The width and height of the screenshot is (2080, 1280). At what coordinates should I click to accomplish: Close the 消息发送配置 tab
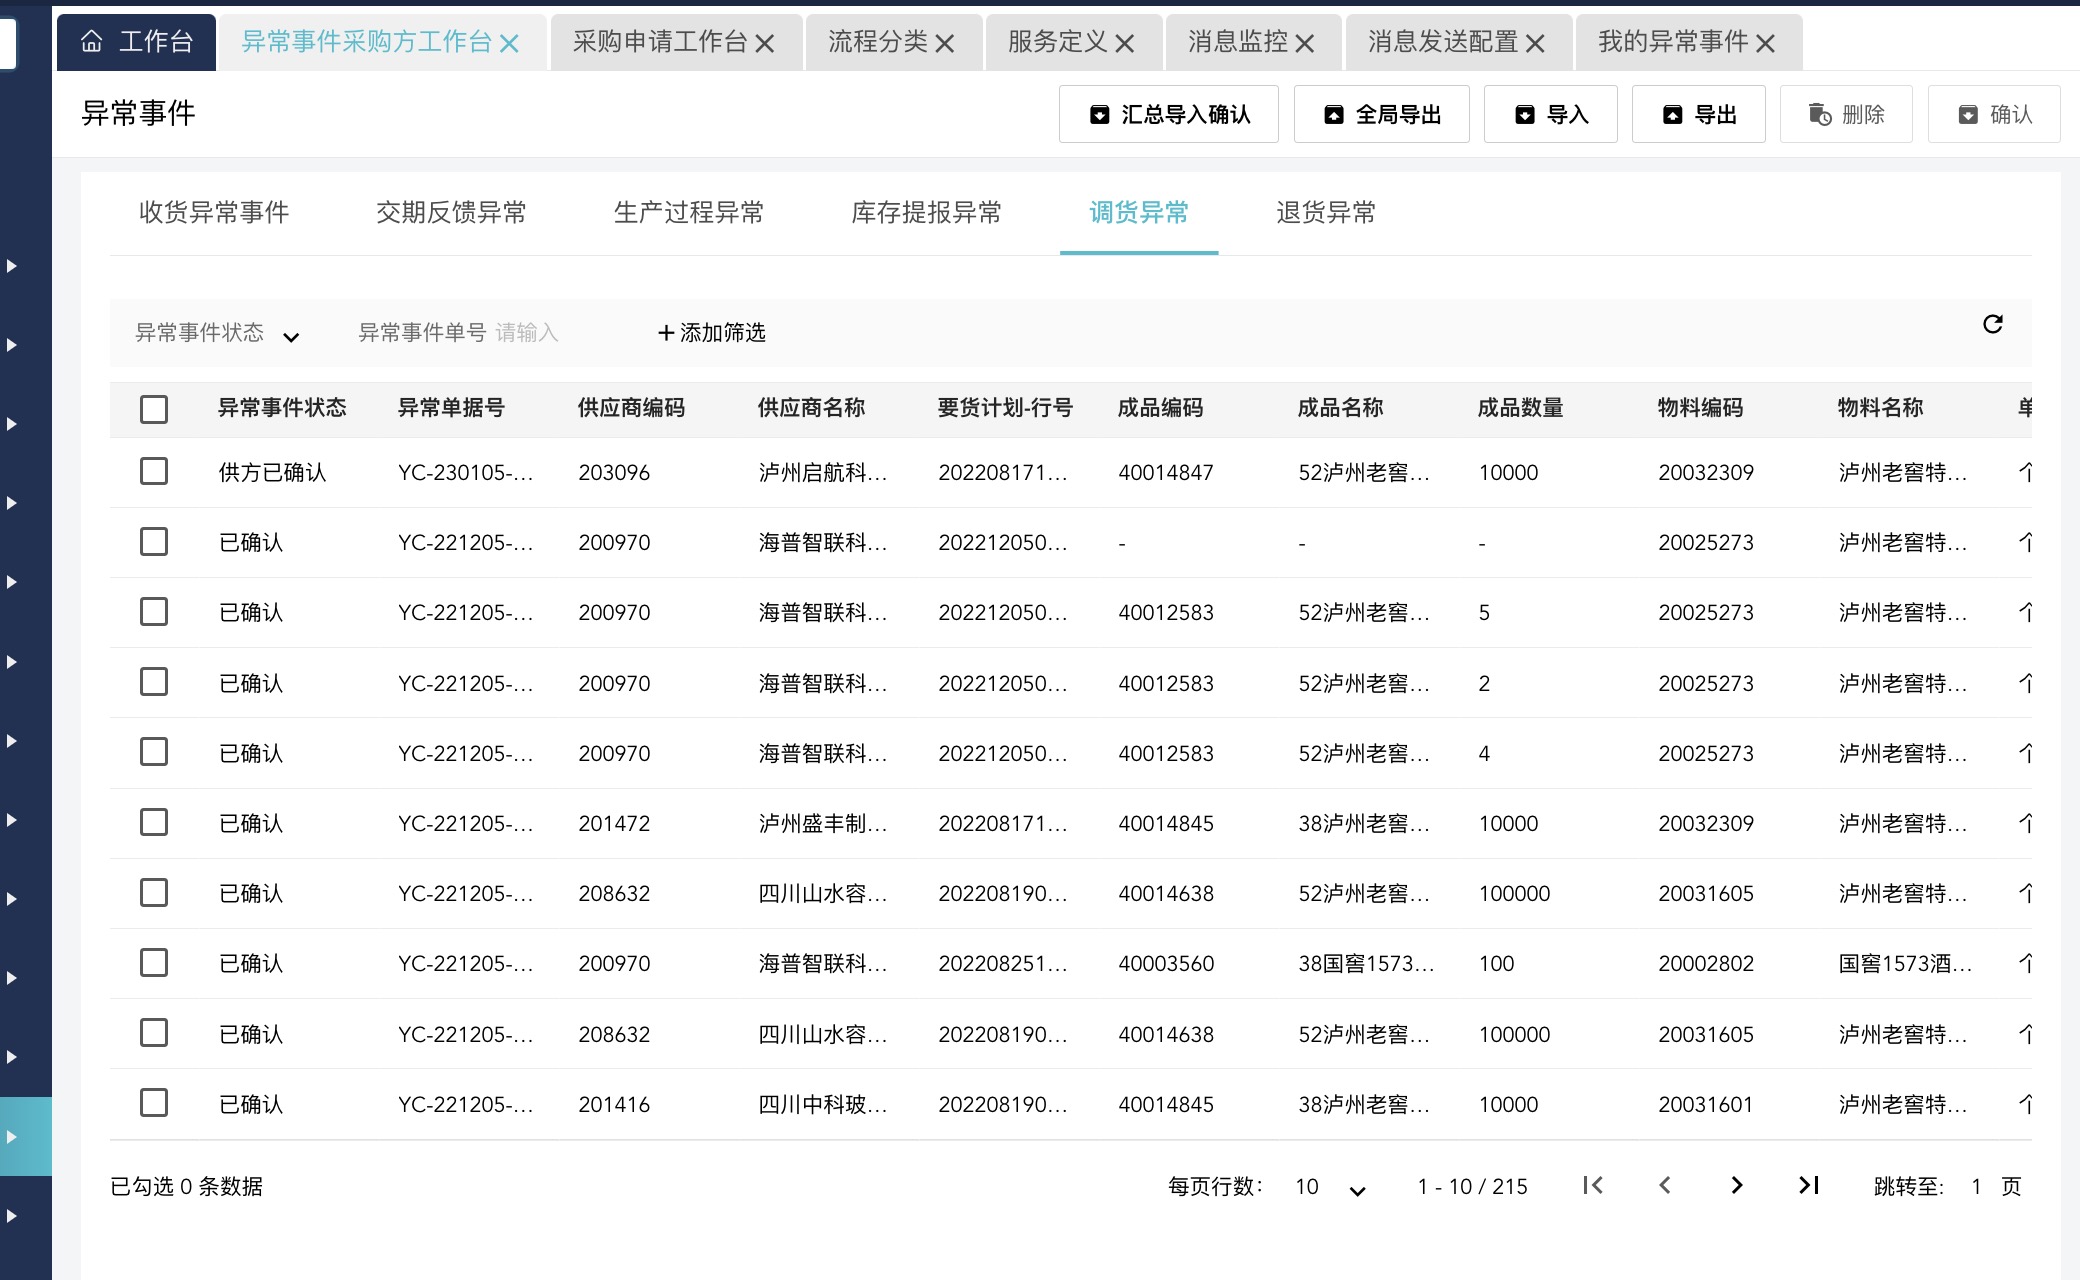(1536, 43)
